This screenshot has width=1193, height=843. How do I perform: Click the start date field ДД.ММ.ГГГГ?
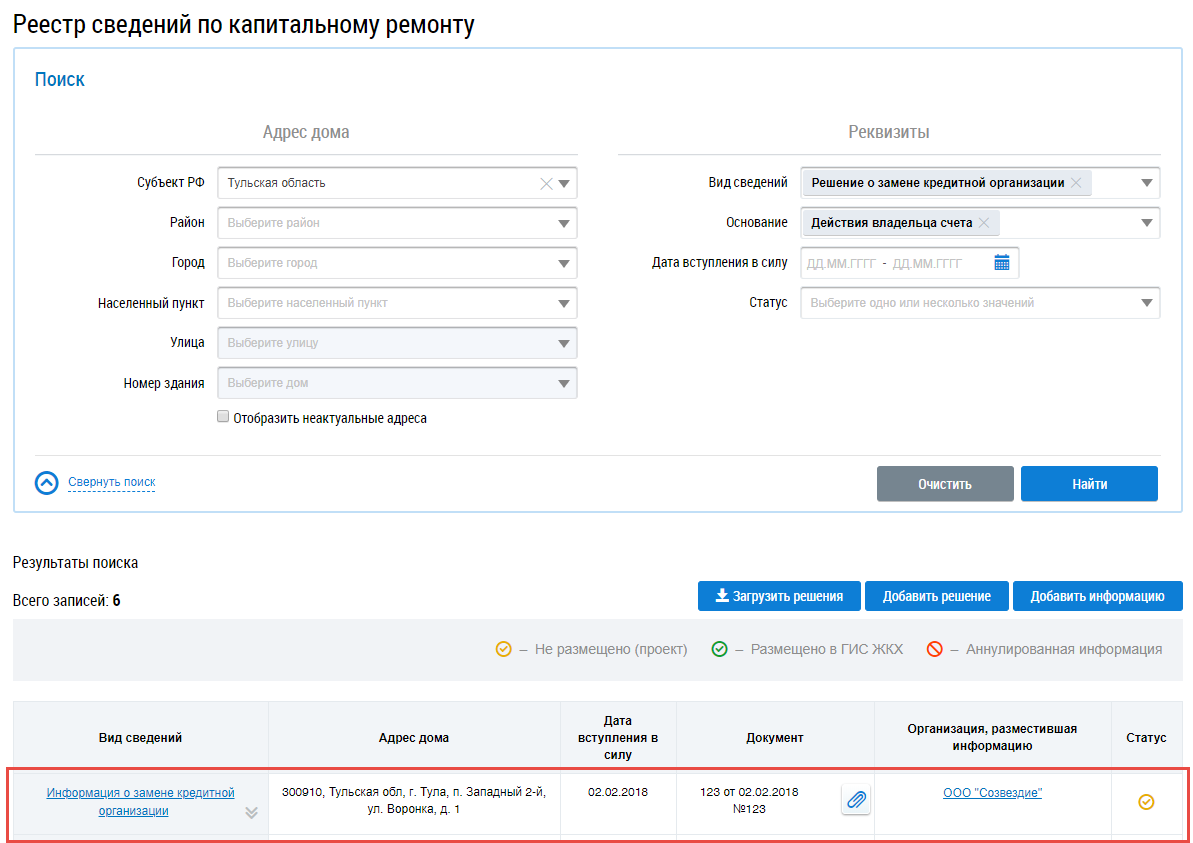click(x=841, y=263)
